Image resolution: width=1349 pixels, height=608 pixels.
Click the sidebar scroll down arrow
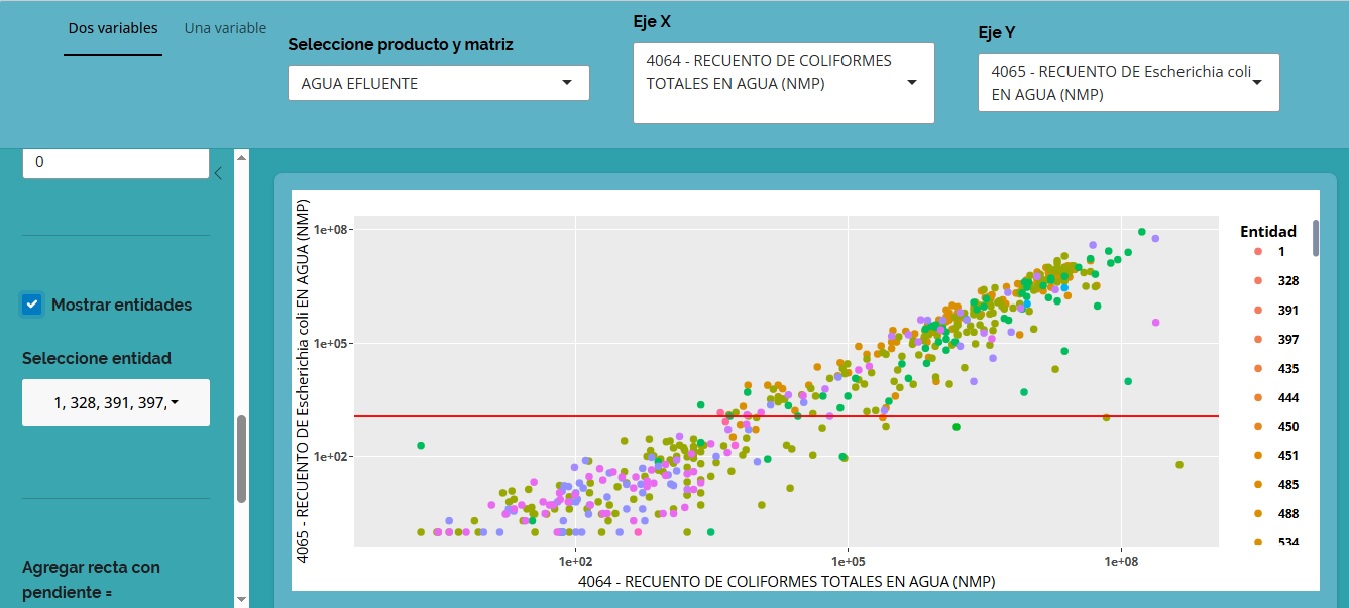coord(240,598)
